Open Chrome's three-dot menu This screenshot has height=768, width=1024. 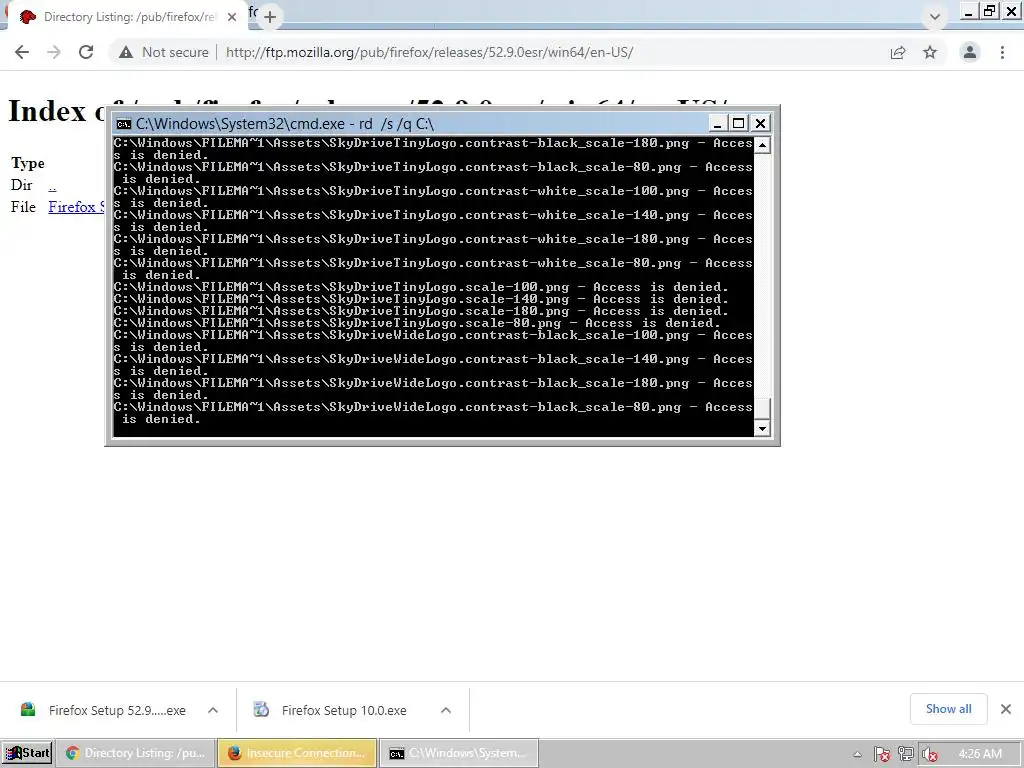1002,52
